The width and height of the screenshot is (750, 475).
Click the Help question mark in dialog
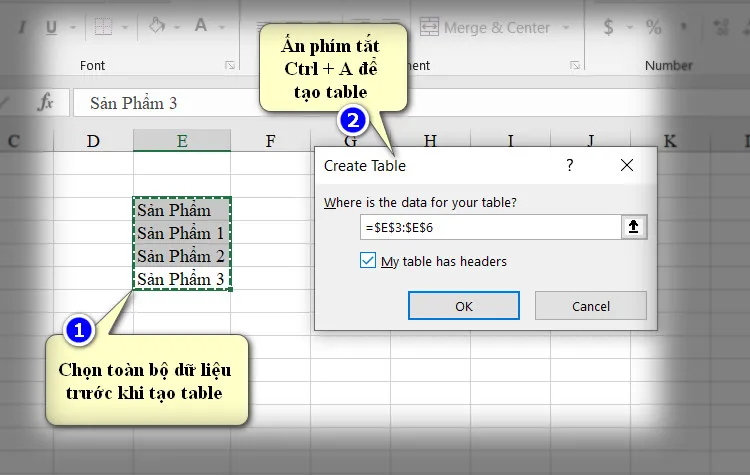click(x=570, y=165)
